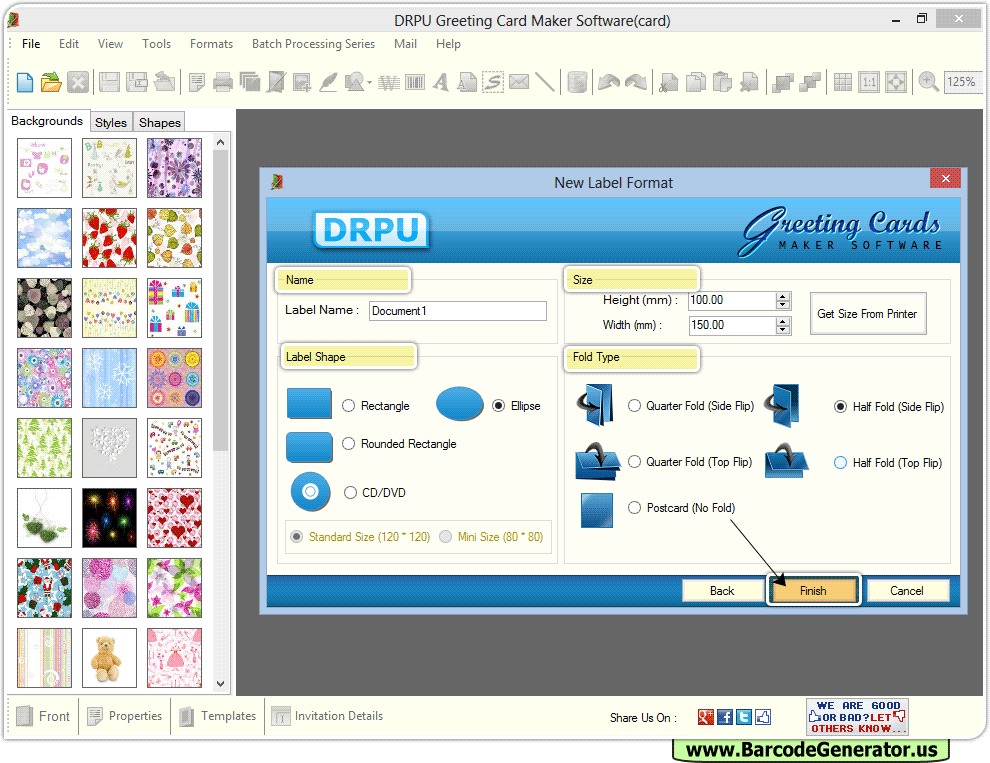990x763 pixels.
Task: Select the Text 'A' tool icon
Action: click(441, 82)
